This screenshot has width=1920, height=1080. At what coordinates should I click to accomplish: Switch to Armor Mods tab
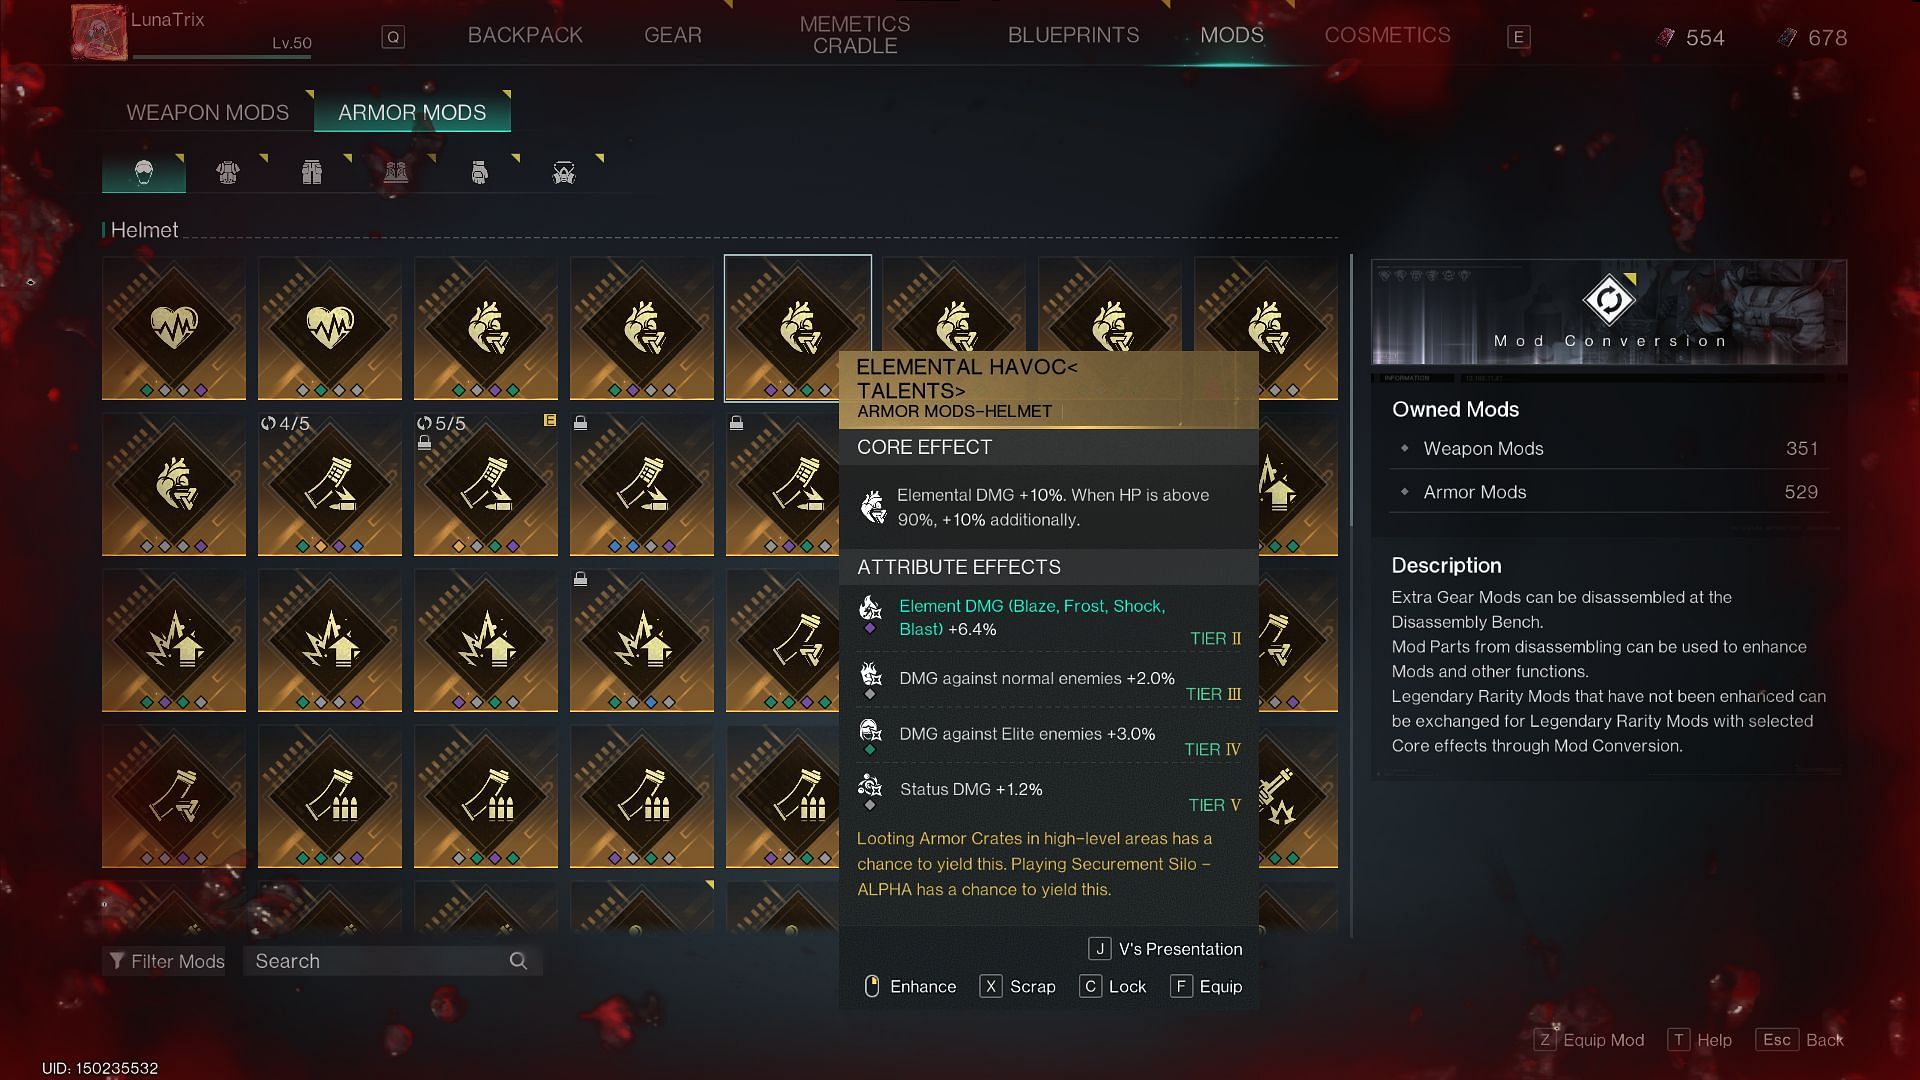click(x=410, y=112)
